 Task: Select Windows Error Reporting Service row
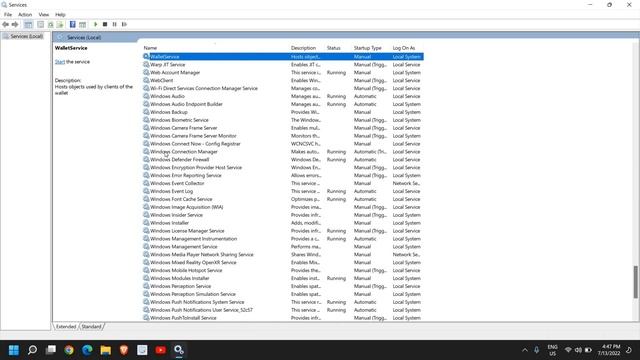coord(283,175)
